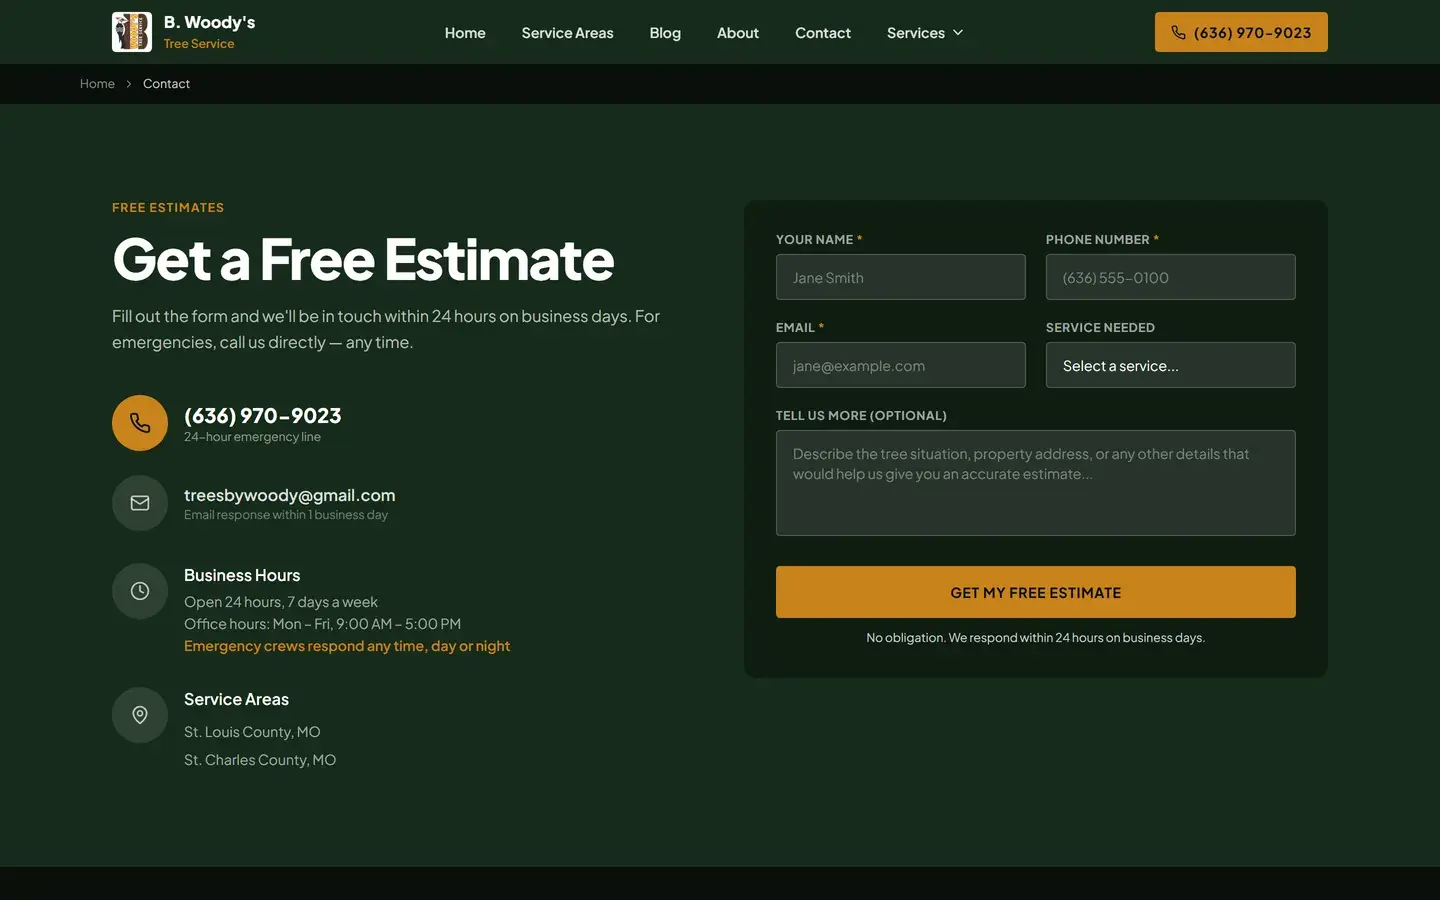
Task: Click the "24-hour emergency line" text
Action: click(252, 437)
